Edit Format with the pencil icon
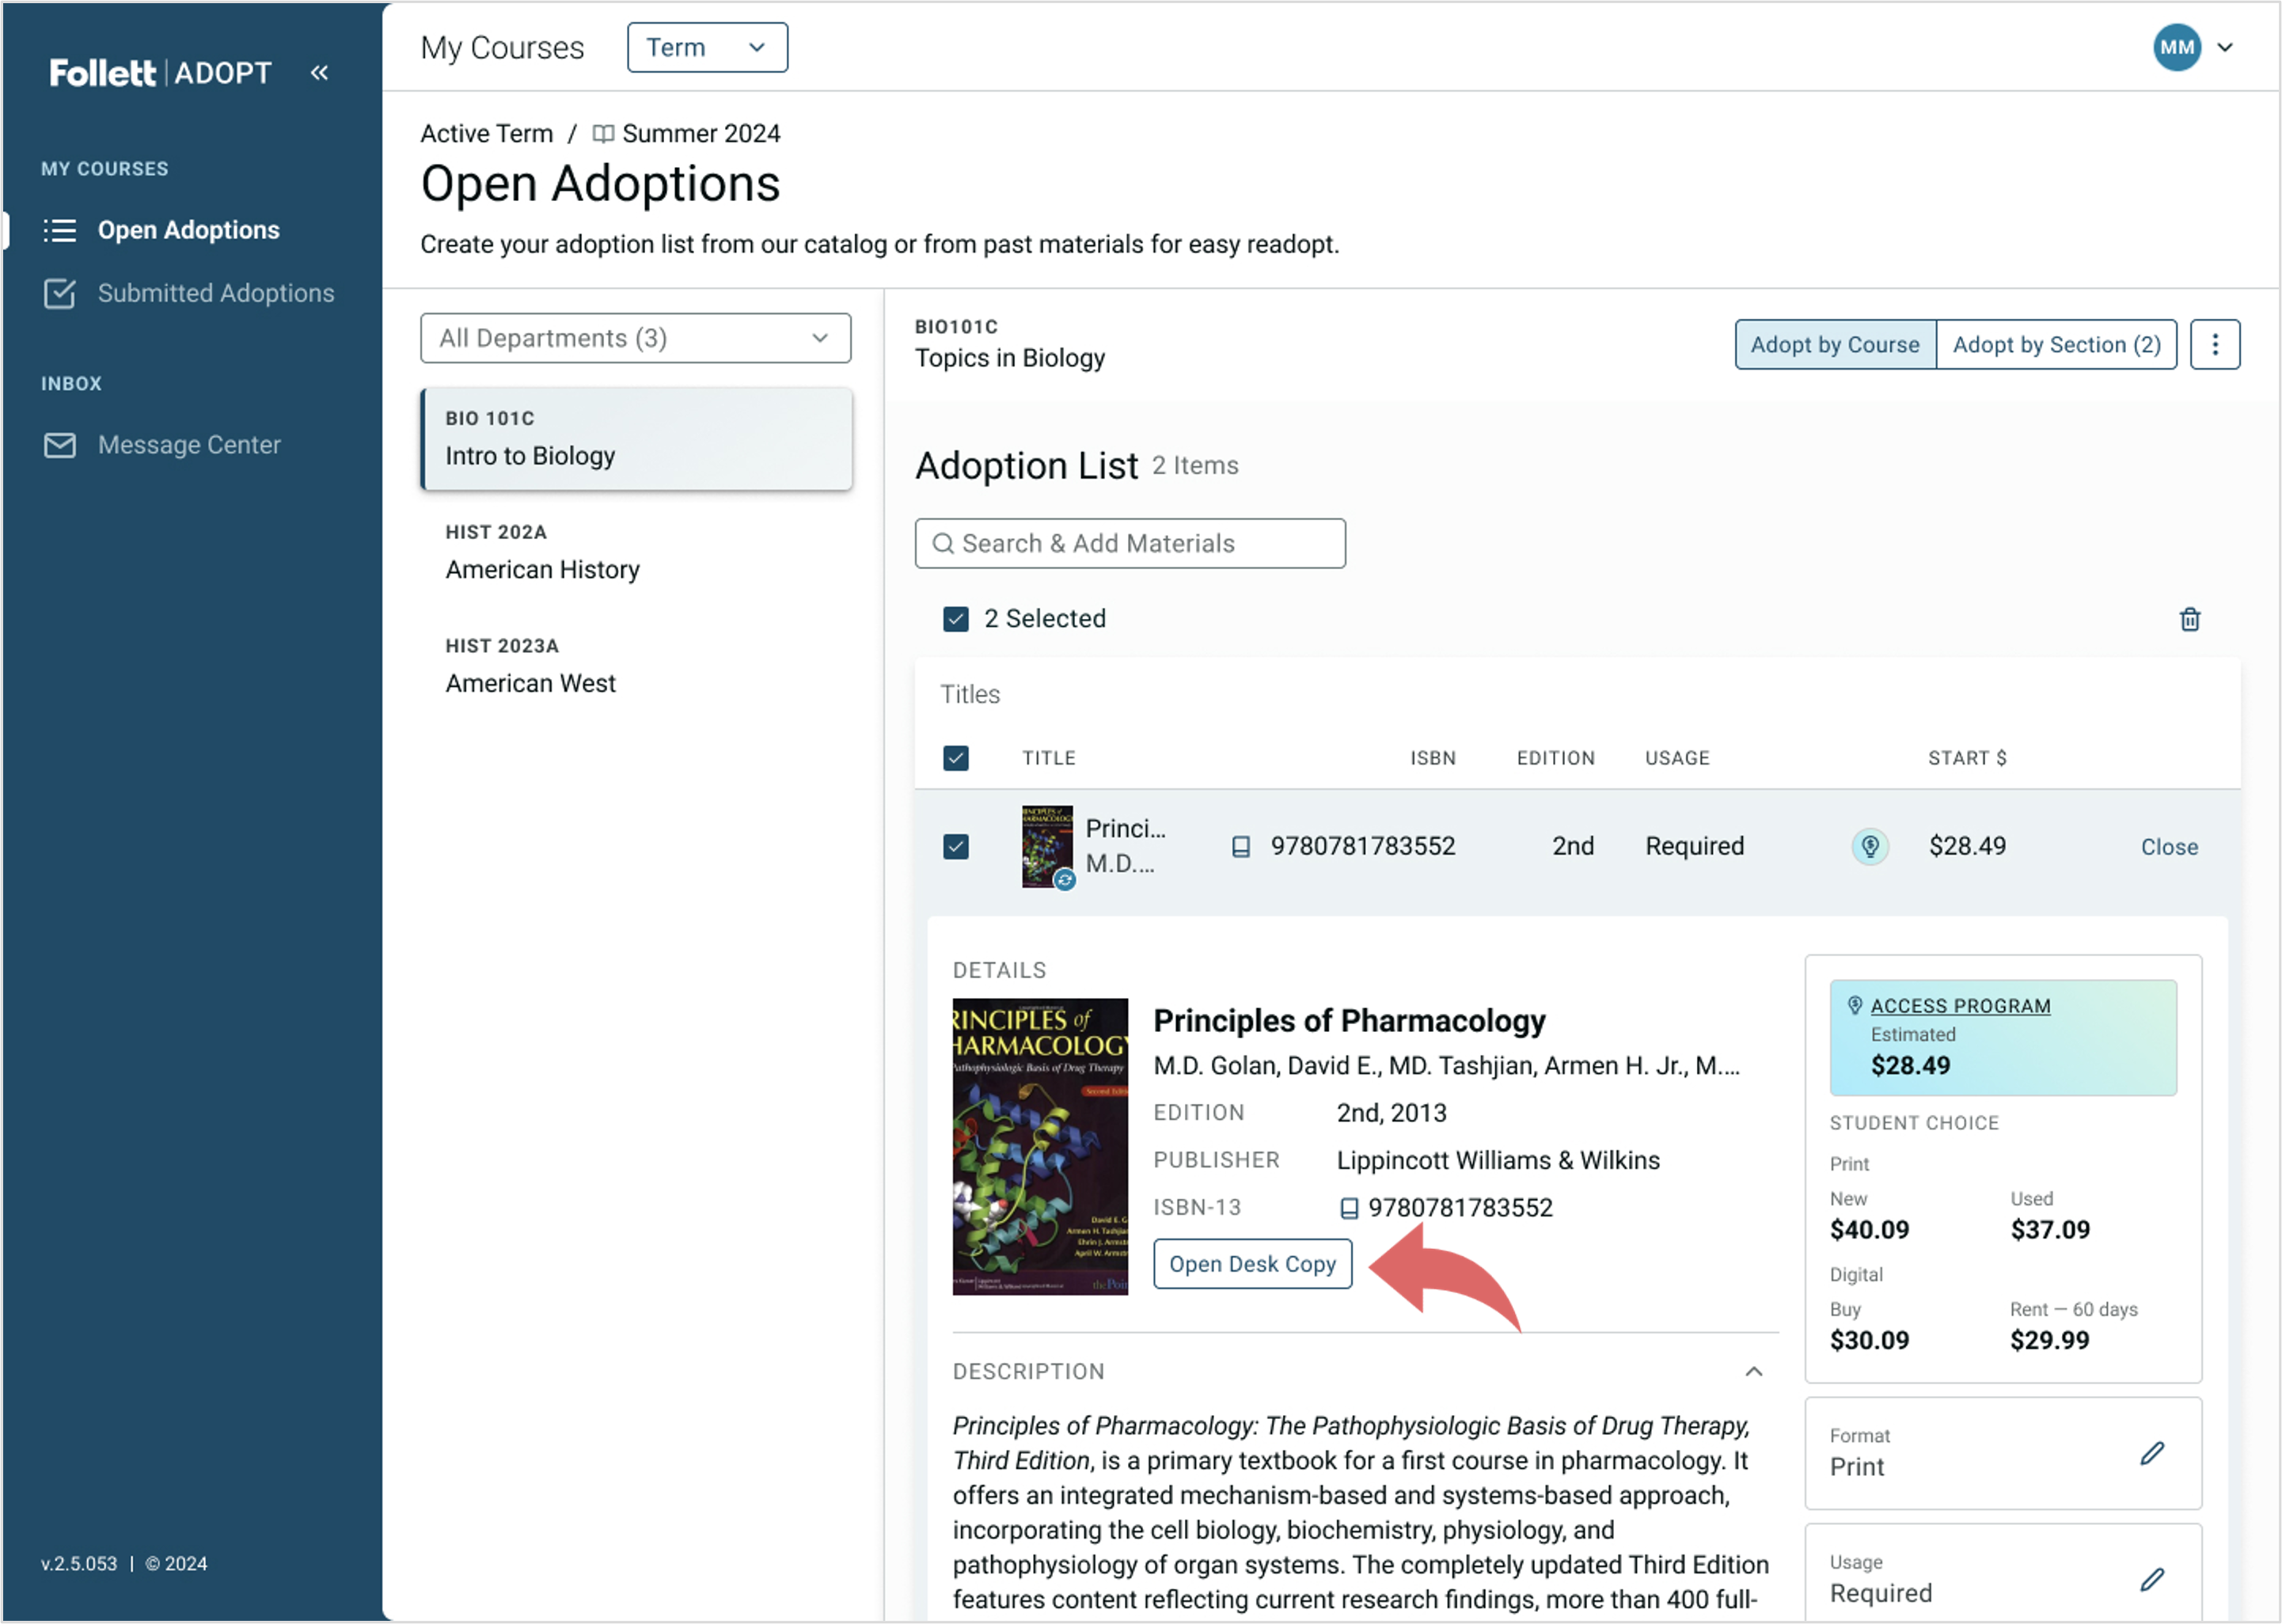 coord(2152,1453)
